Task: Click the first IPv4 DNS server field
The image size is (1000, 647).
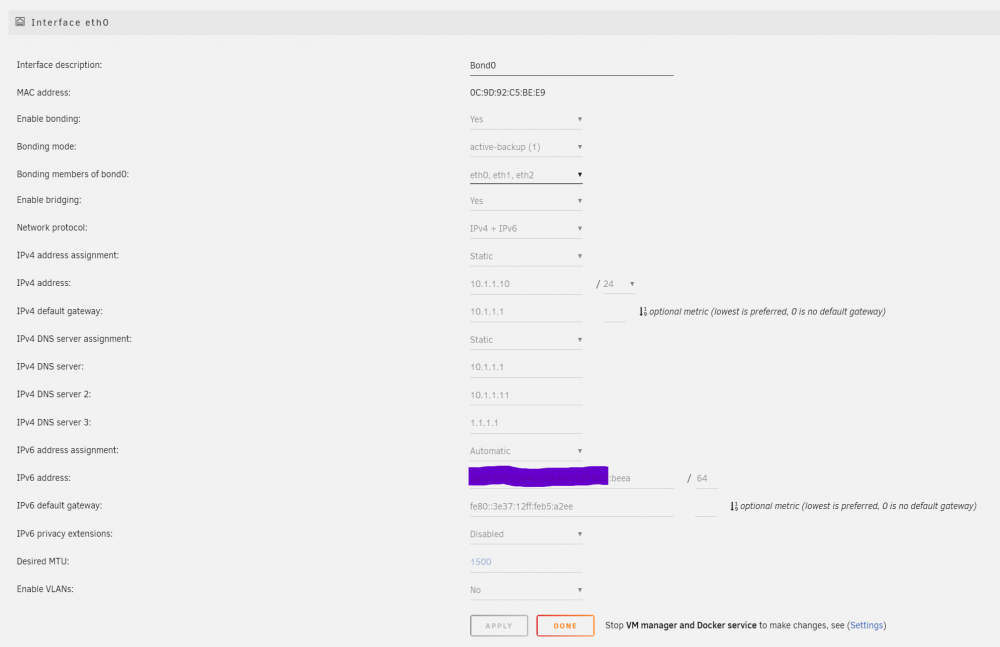Action: tap(526, 367)
